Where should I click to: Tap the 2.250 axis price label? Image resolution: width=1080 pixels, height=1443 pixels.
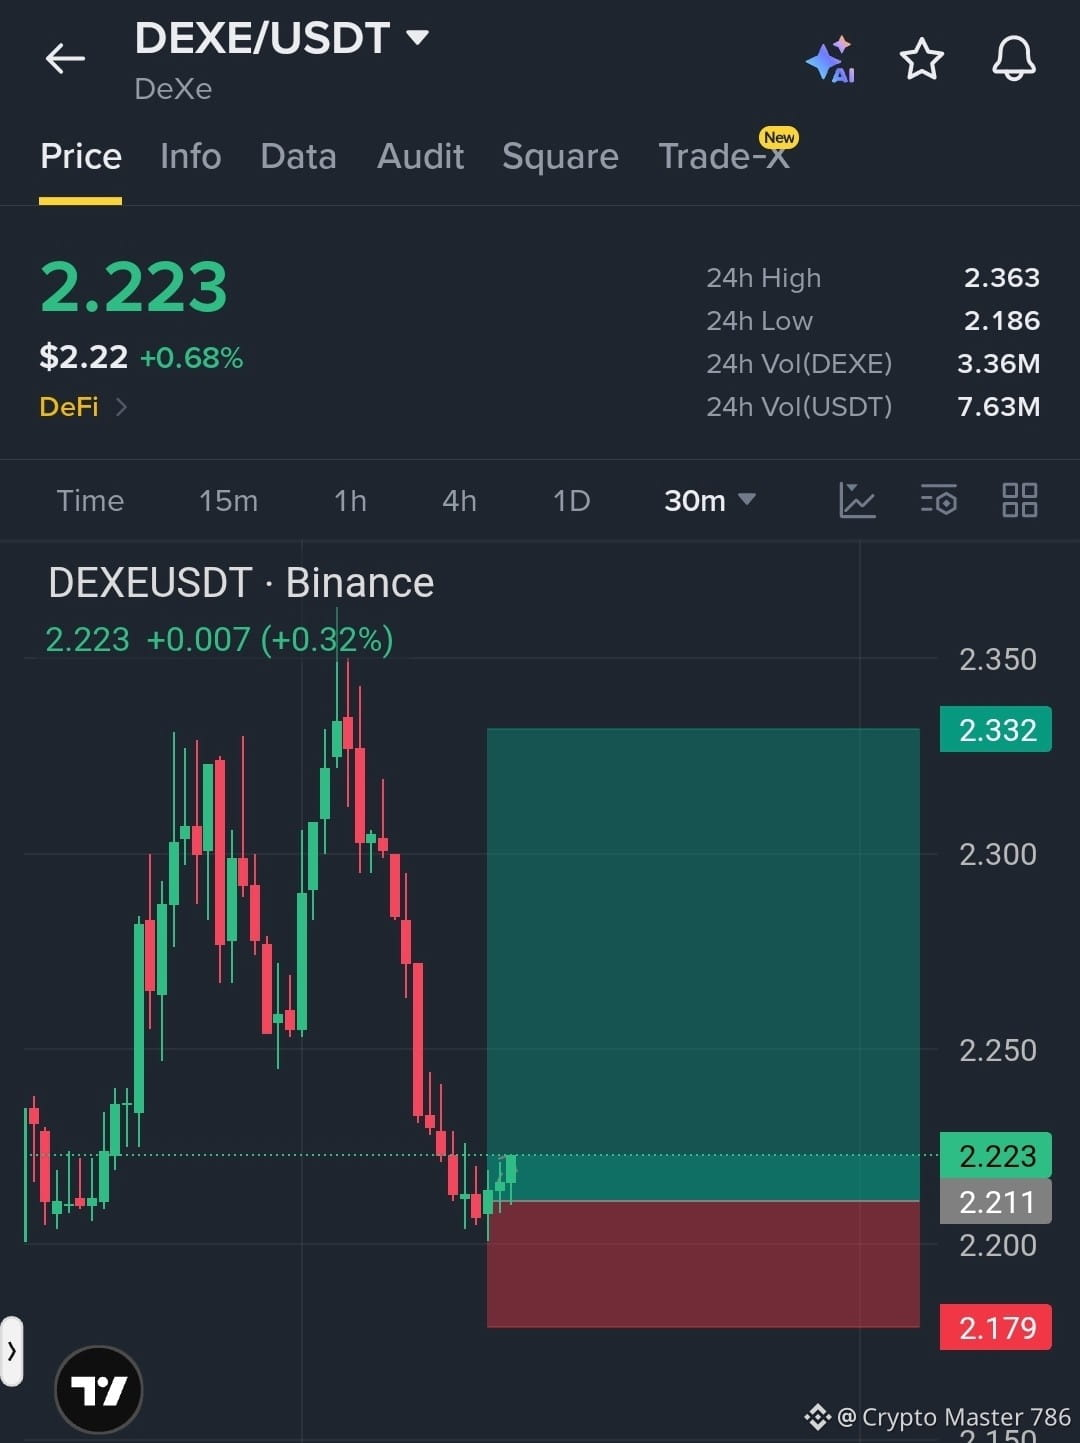(x=997, y=1050)
